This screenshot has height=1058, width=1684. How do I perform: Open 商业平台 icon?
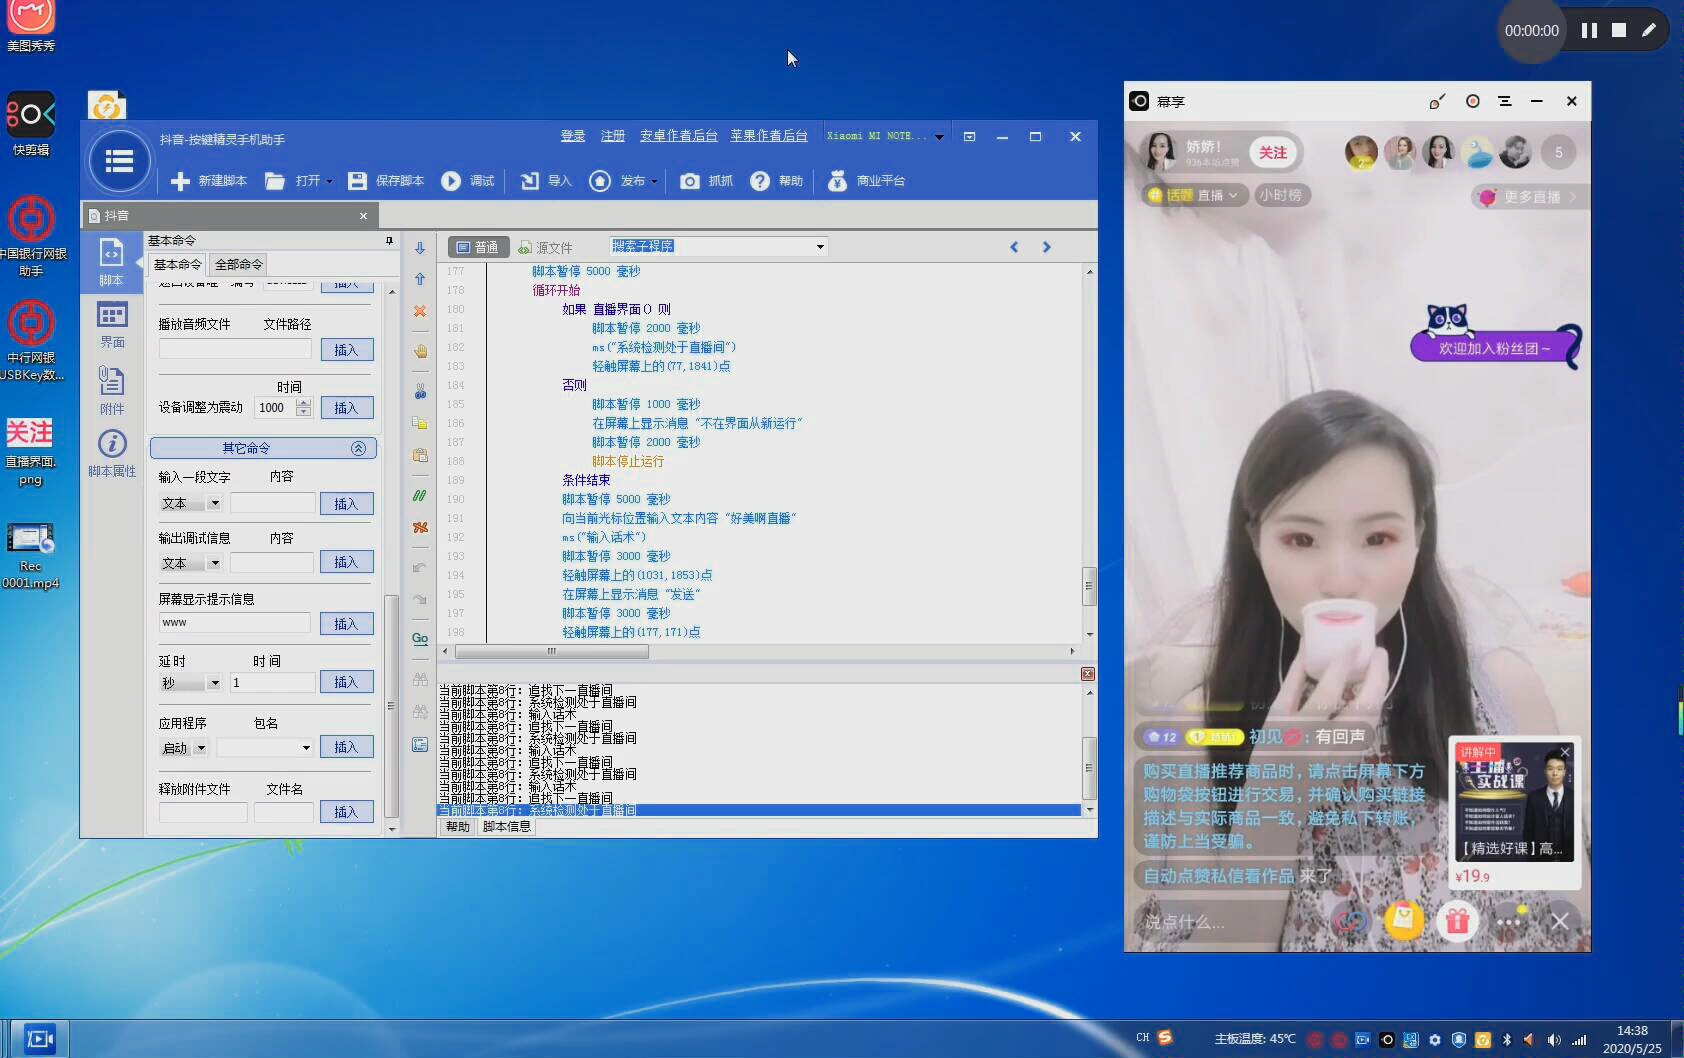pyautogui.click(x=838, y=181)
